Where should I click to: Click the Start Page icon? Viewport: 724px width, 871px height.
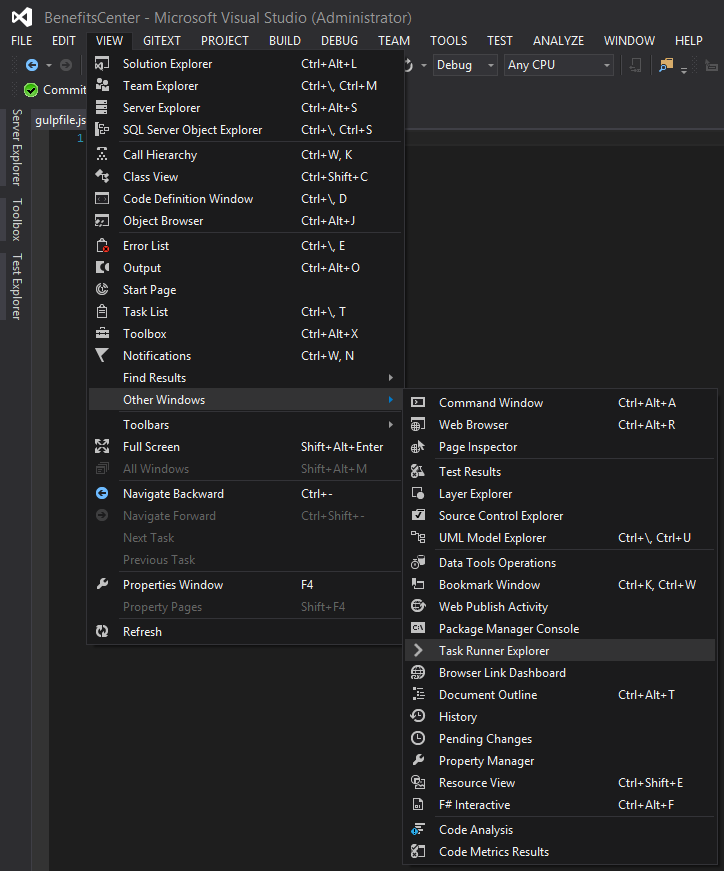(102, 289)
